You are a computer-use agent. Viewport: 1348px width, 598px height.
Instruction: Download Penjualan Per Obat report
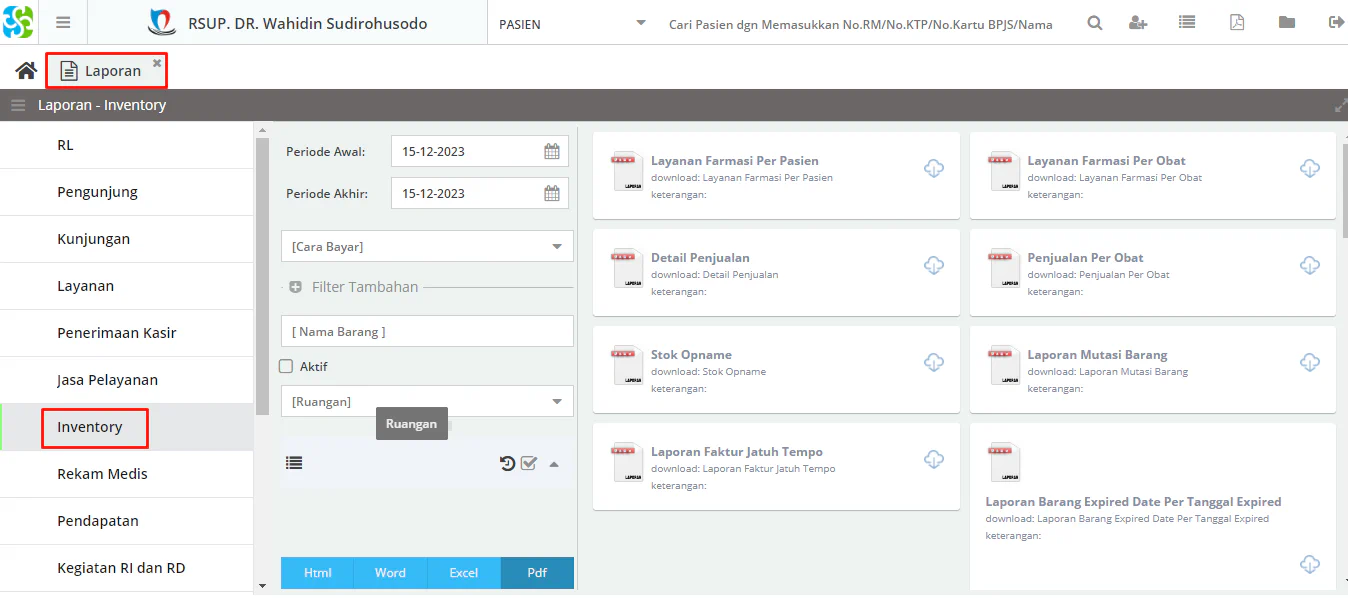coord(1310,265)
